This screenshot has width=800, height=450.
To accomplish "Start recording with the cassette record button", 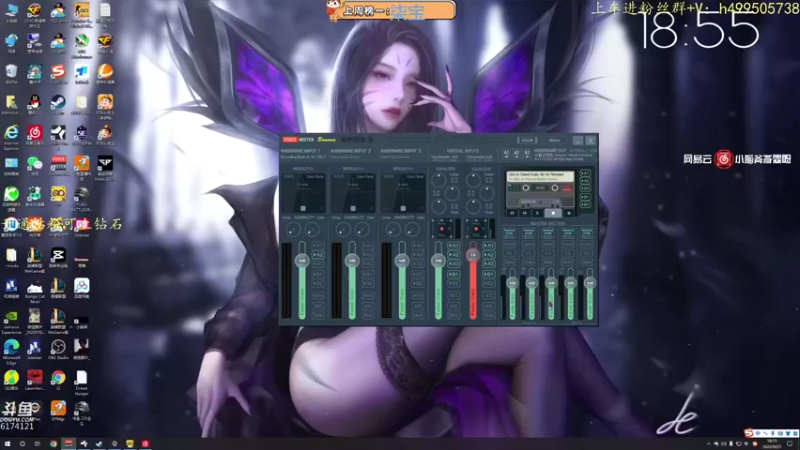I will pyautogui.click(x=569, y=213).
